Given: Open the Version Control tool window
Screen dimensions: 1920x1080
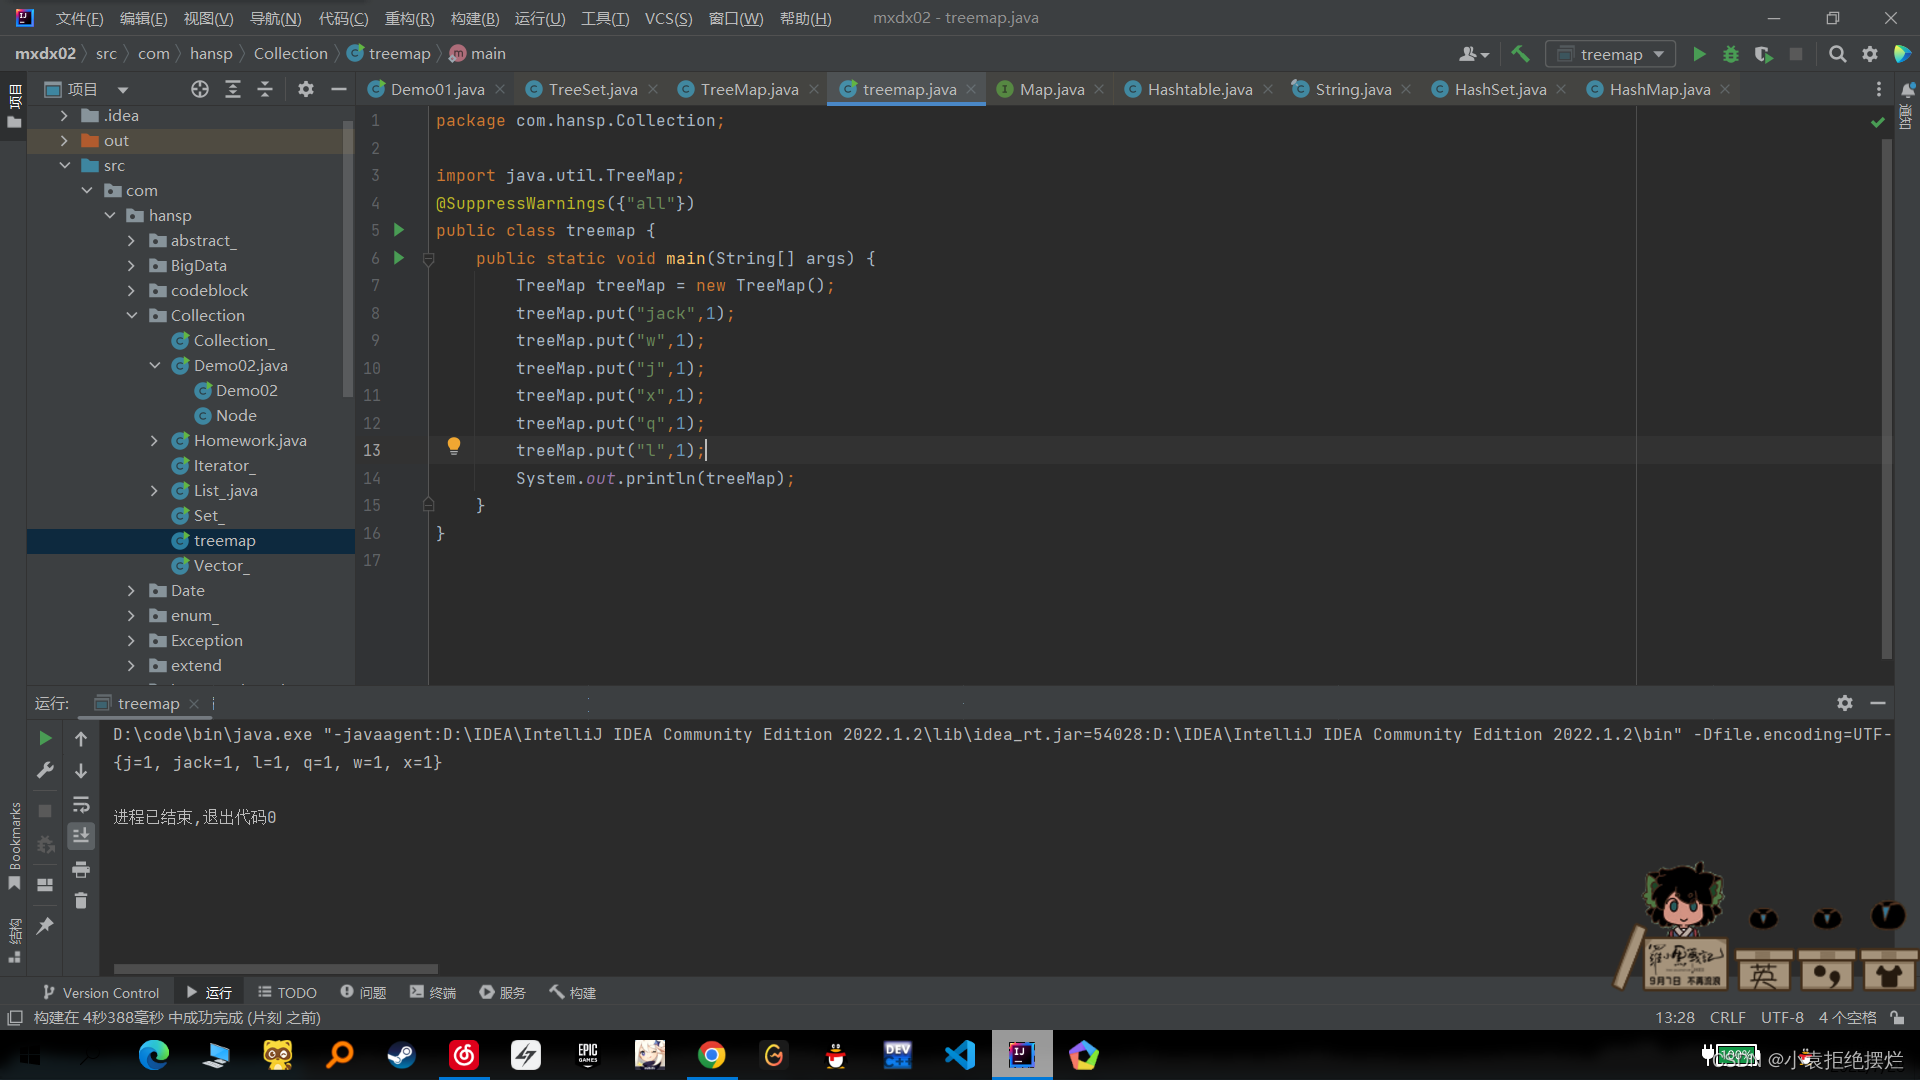Looking at the screenshot, I should (x=101, y=992).
